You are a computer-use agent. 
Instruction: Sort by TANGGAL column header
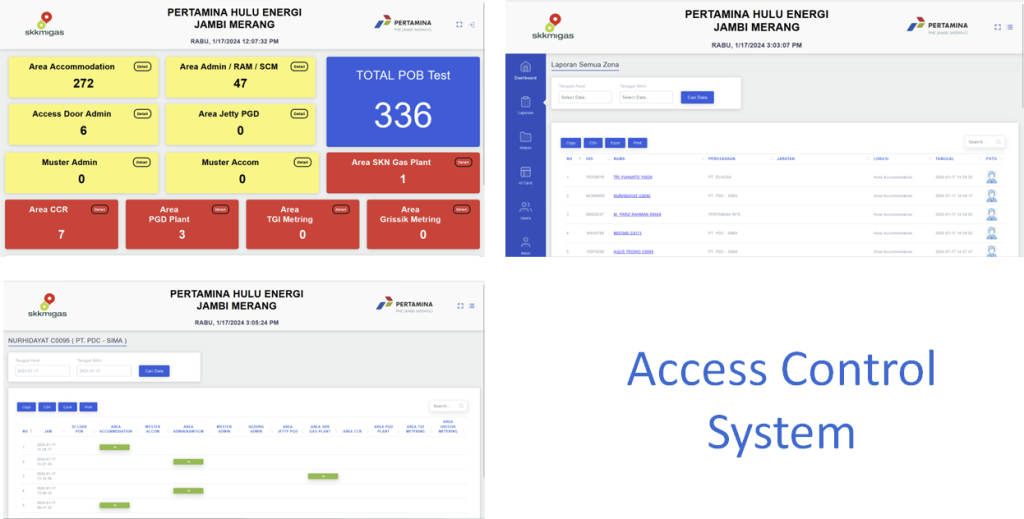point(944,159)
